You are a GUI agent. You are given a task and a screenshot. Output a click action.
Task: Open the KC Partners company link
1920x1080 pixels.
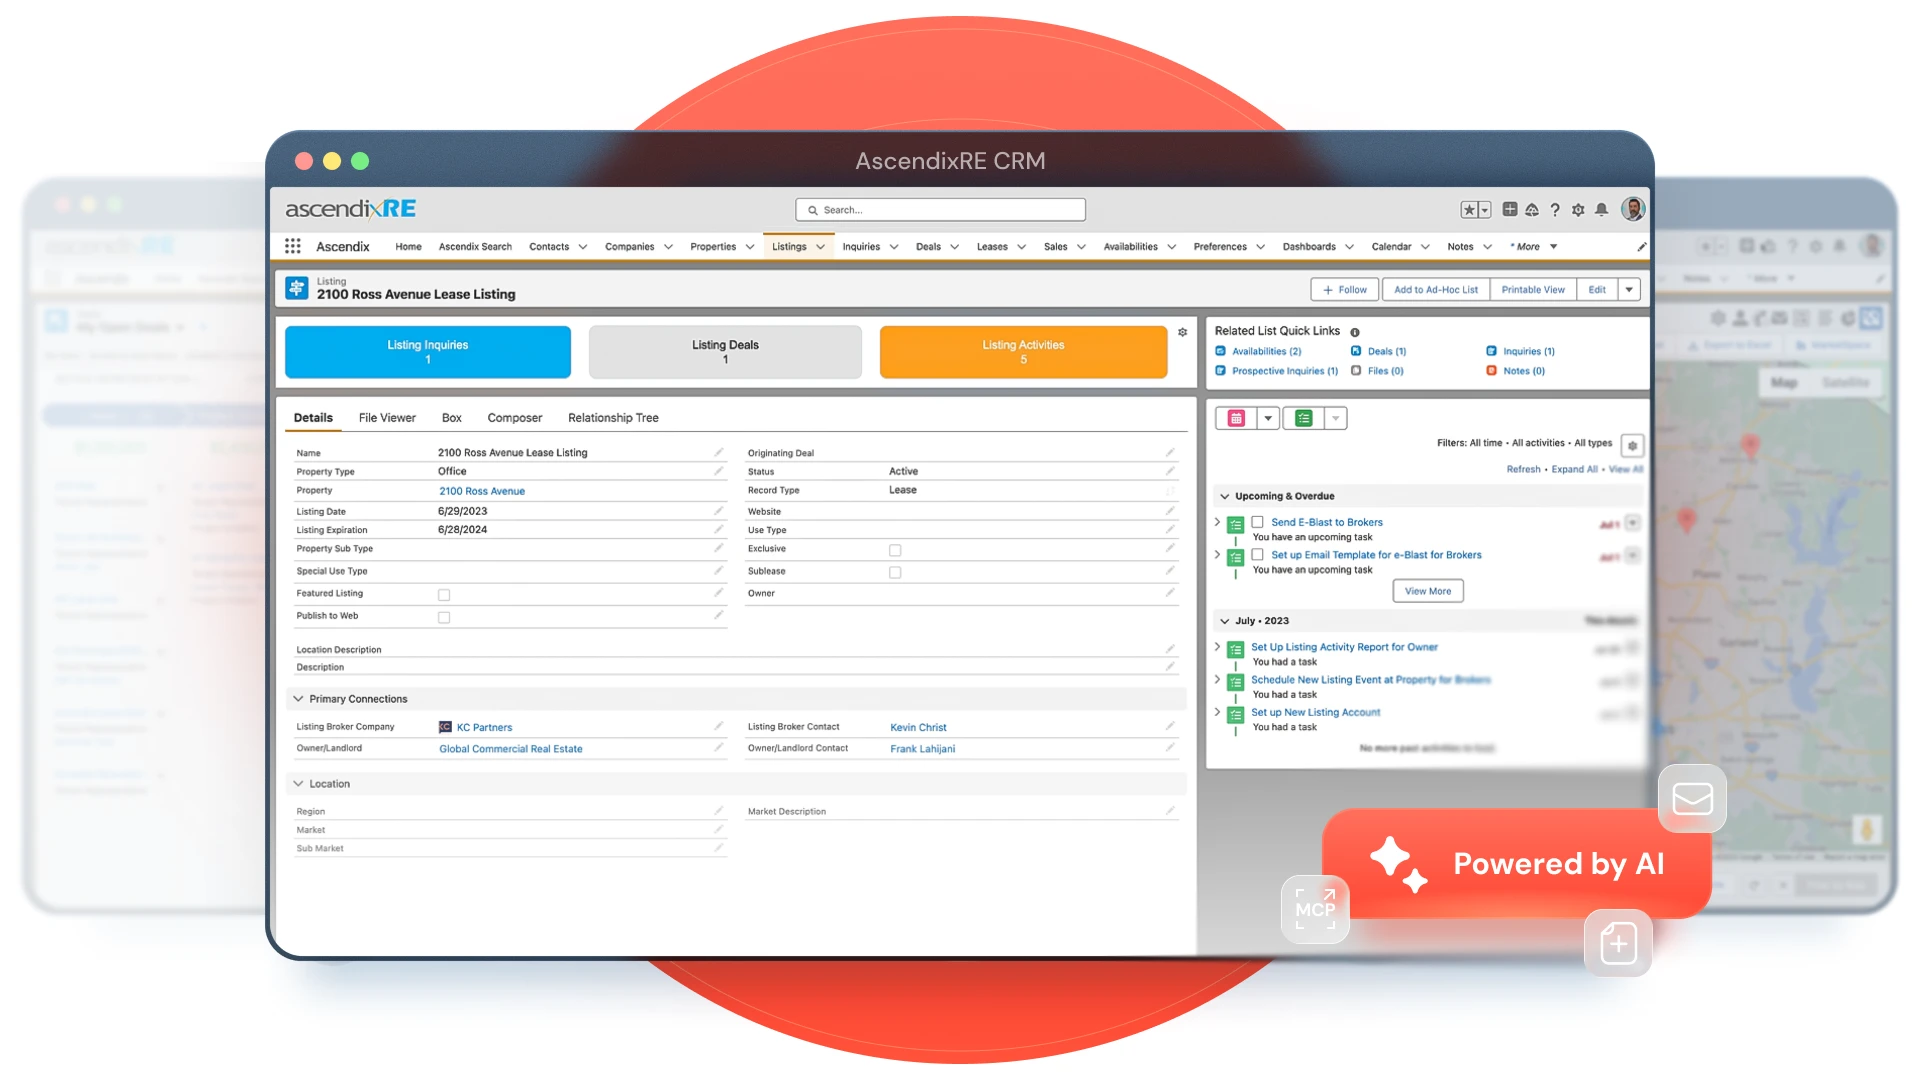tap(484, 728)
